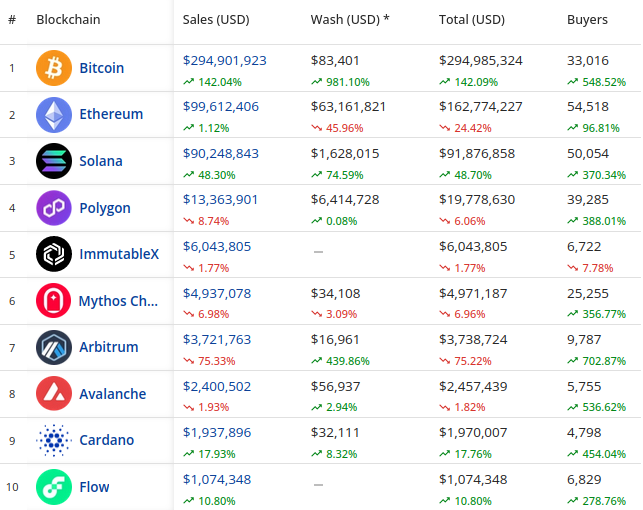Click the Arbitrum logo icon
This screenshot has width=643, height=510.
click(x=54, y=347)
